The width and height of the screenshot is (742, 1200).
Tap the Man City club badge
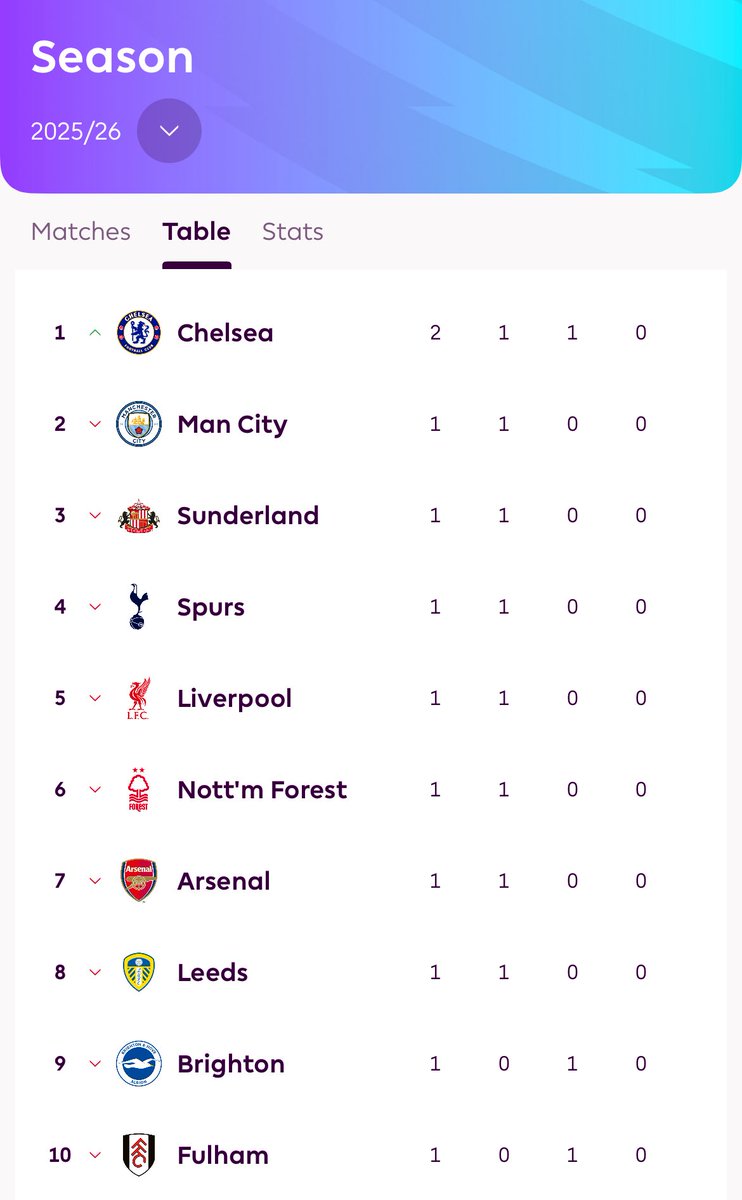138,424
